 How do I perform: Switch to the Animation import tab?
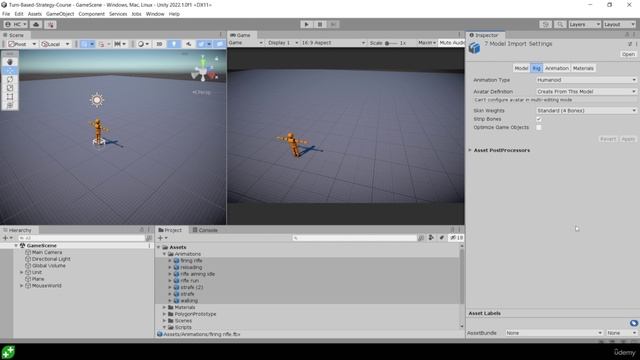[556, 68]
